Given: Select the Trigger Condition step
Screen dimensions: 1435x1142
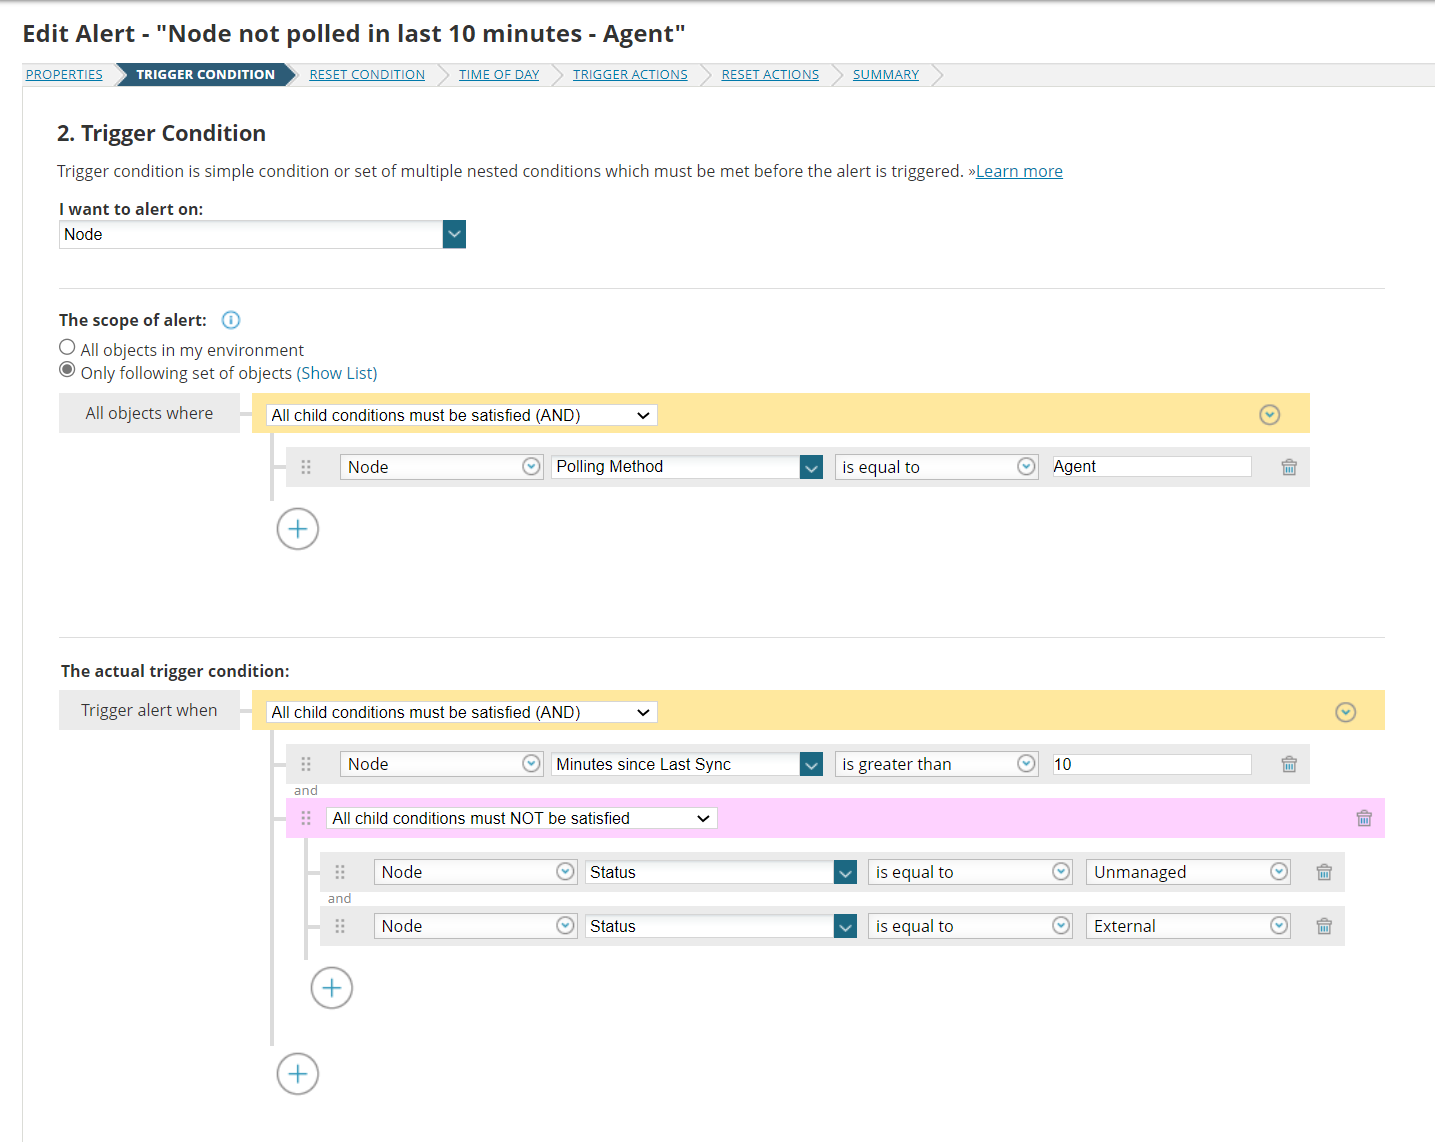Looking at the screenshot, I should coord(205,75).
